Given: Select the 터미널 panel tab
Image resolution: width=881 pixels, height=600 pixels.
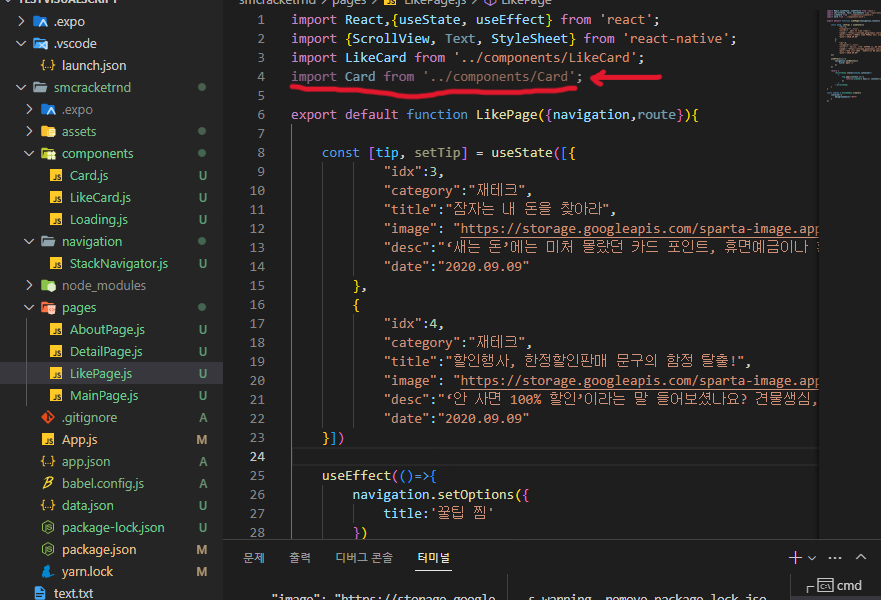Looking at the screenshot, I should [x=433, y=557].
